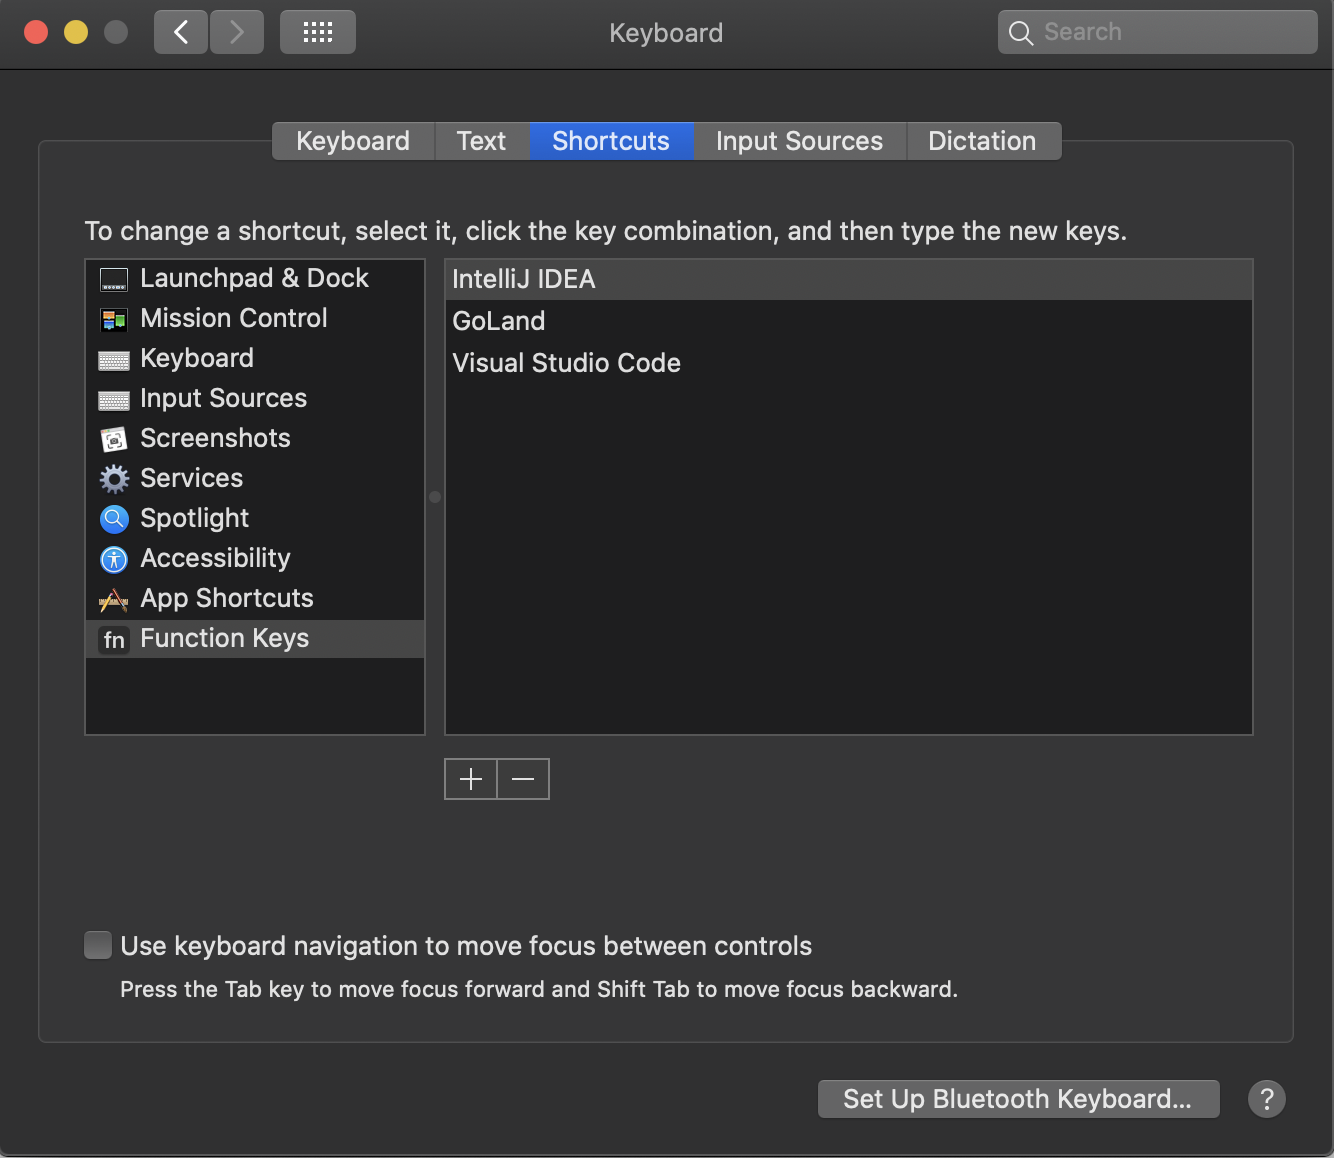Select Spotlight label in list
The image size is (1334, 1158).
[x=194, y=518]
